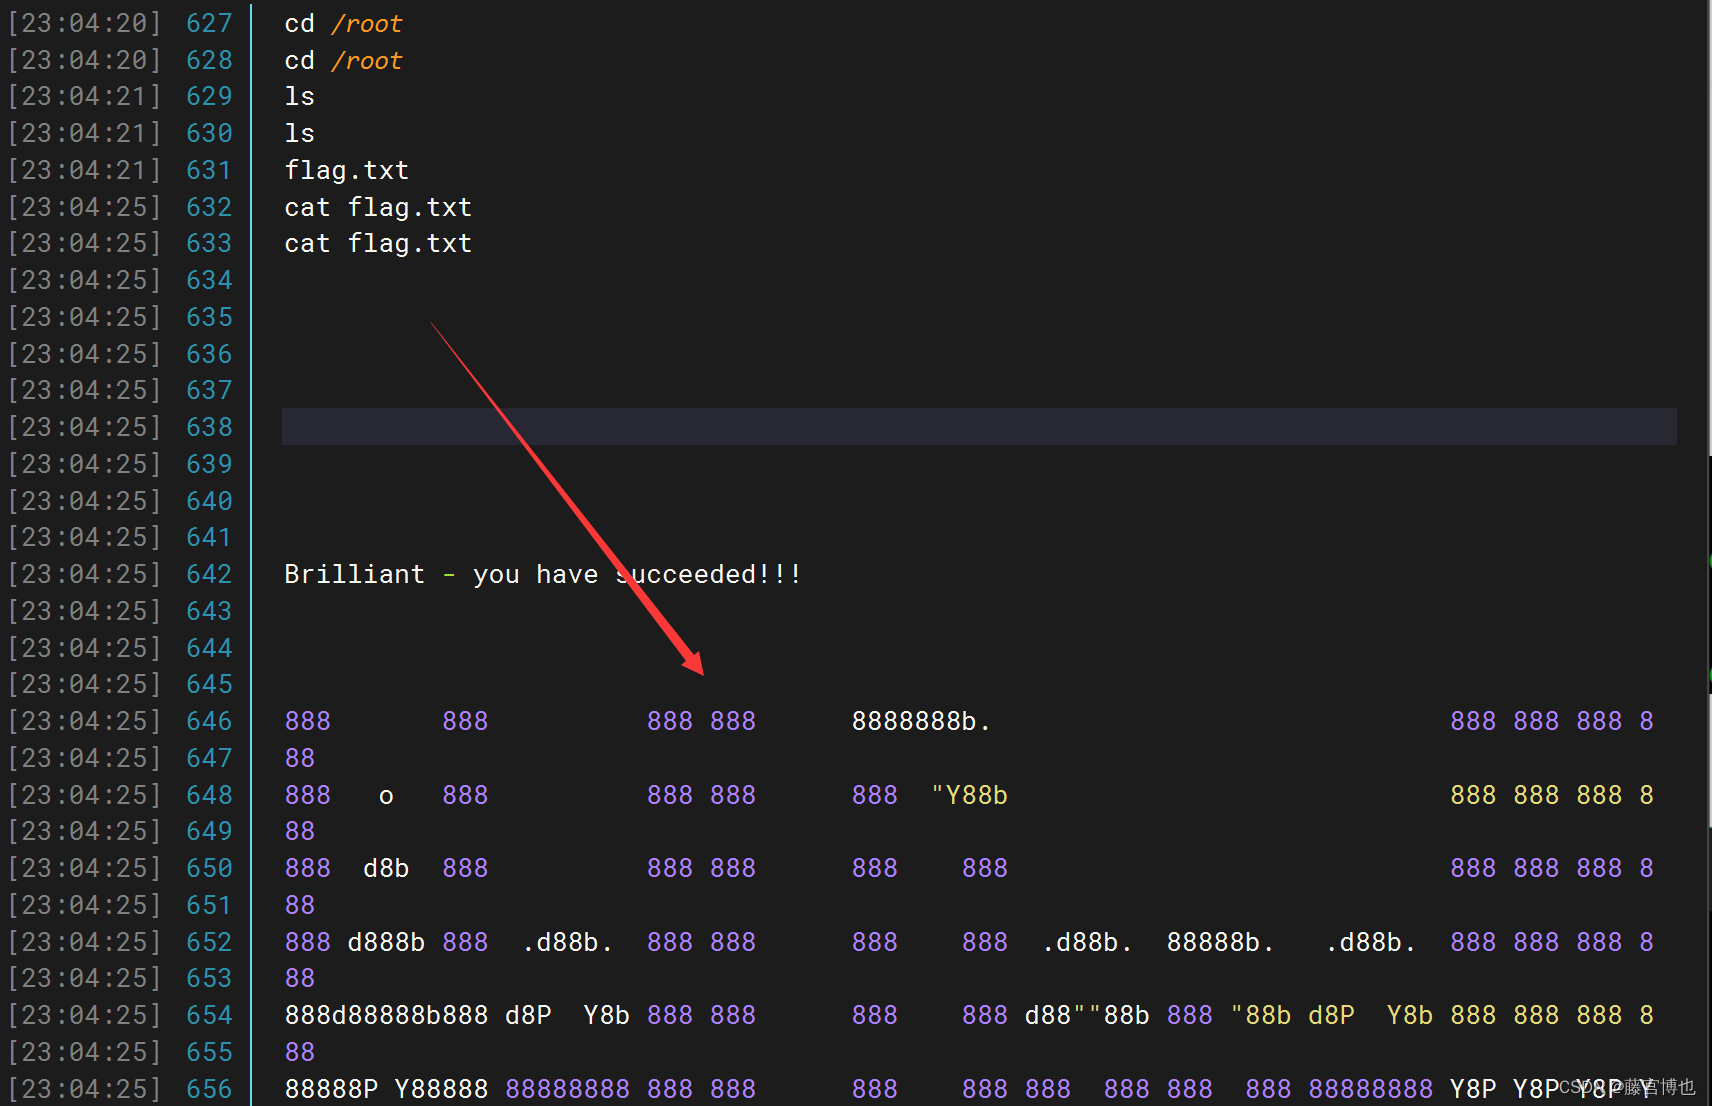Select the '88' text on line 647

299,758
